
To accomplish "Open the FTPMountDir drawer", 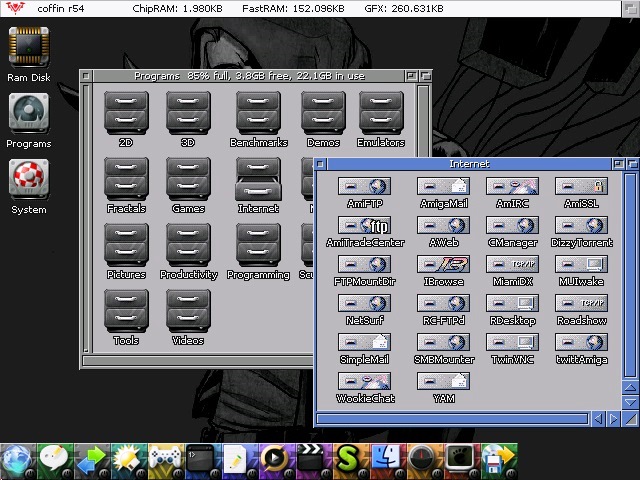I will 364,264.
